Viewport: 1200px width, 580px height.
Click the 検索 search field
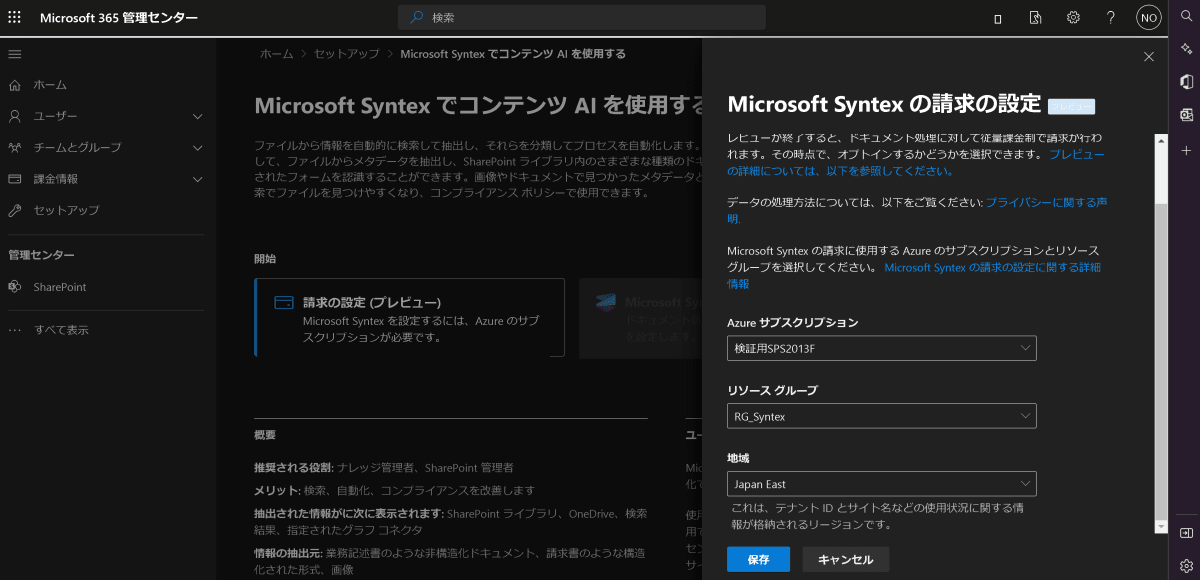pyautogui.click(x=582, y=18)
